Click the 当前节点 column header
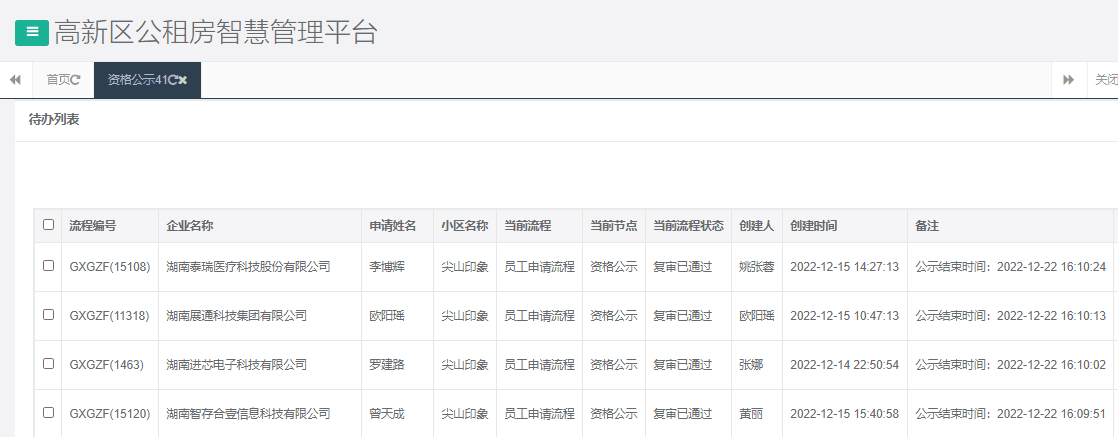The height and width of the screenshot is (437, 1118). pyautogui.click(x=613, y=226)
